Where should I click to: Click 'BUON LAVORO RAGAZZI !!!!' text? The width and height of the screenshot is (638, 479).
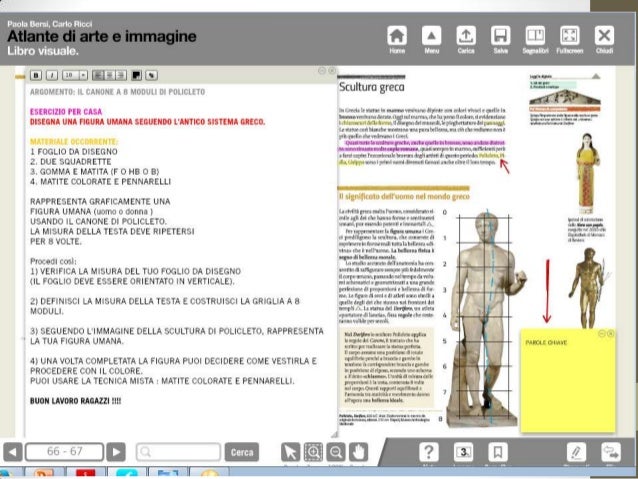pos(75,401)
